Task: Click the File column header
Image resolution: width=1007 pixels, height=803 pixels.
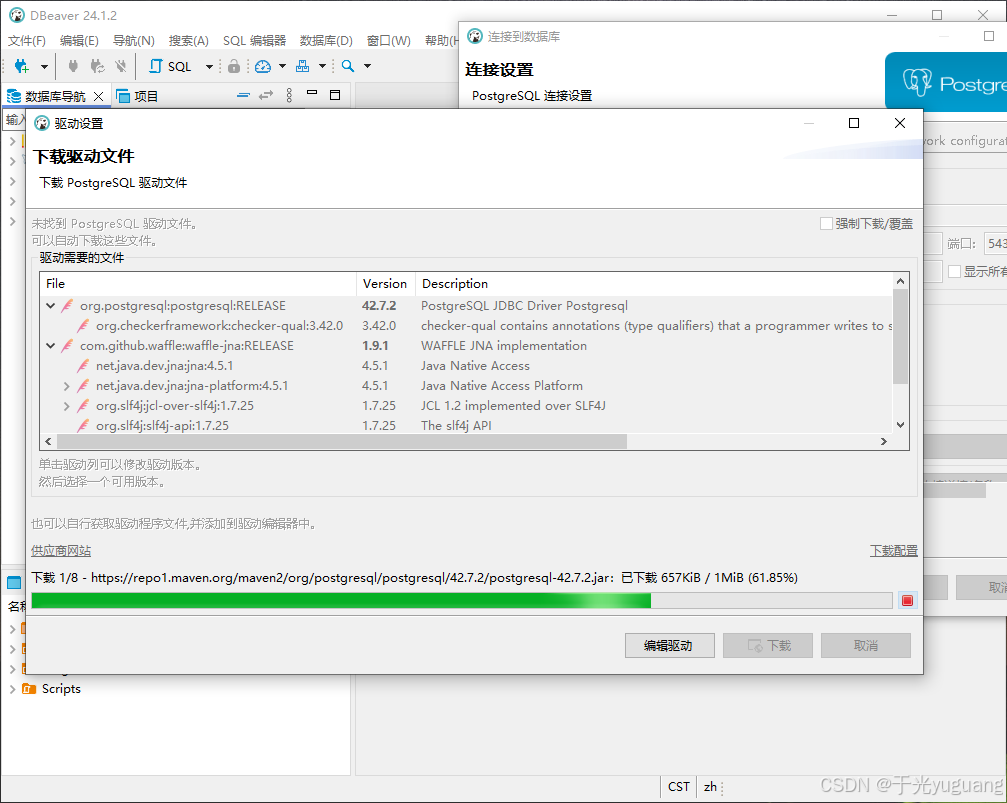Action: (x=198, y=283)
